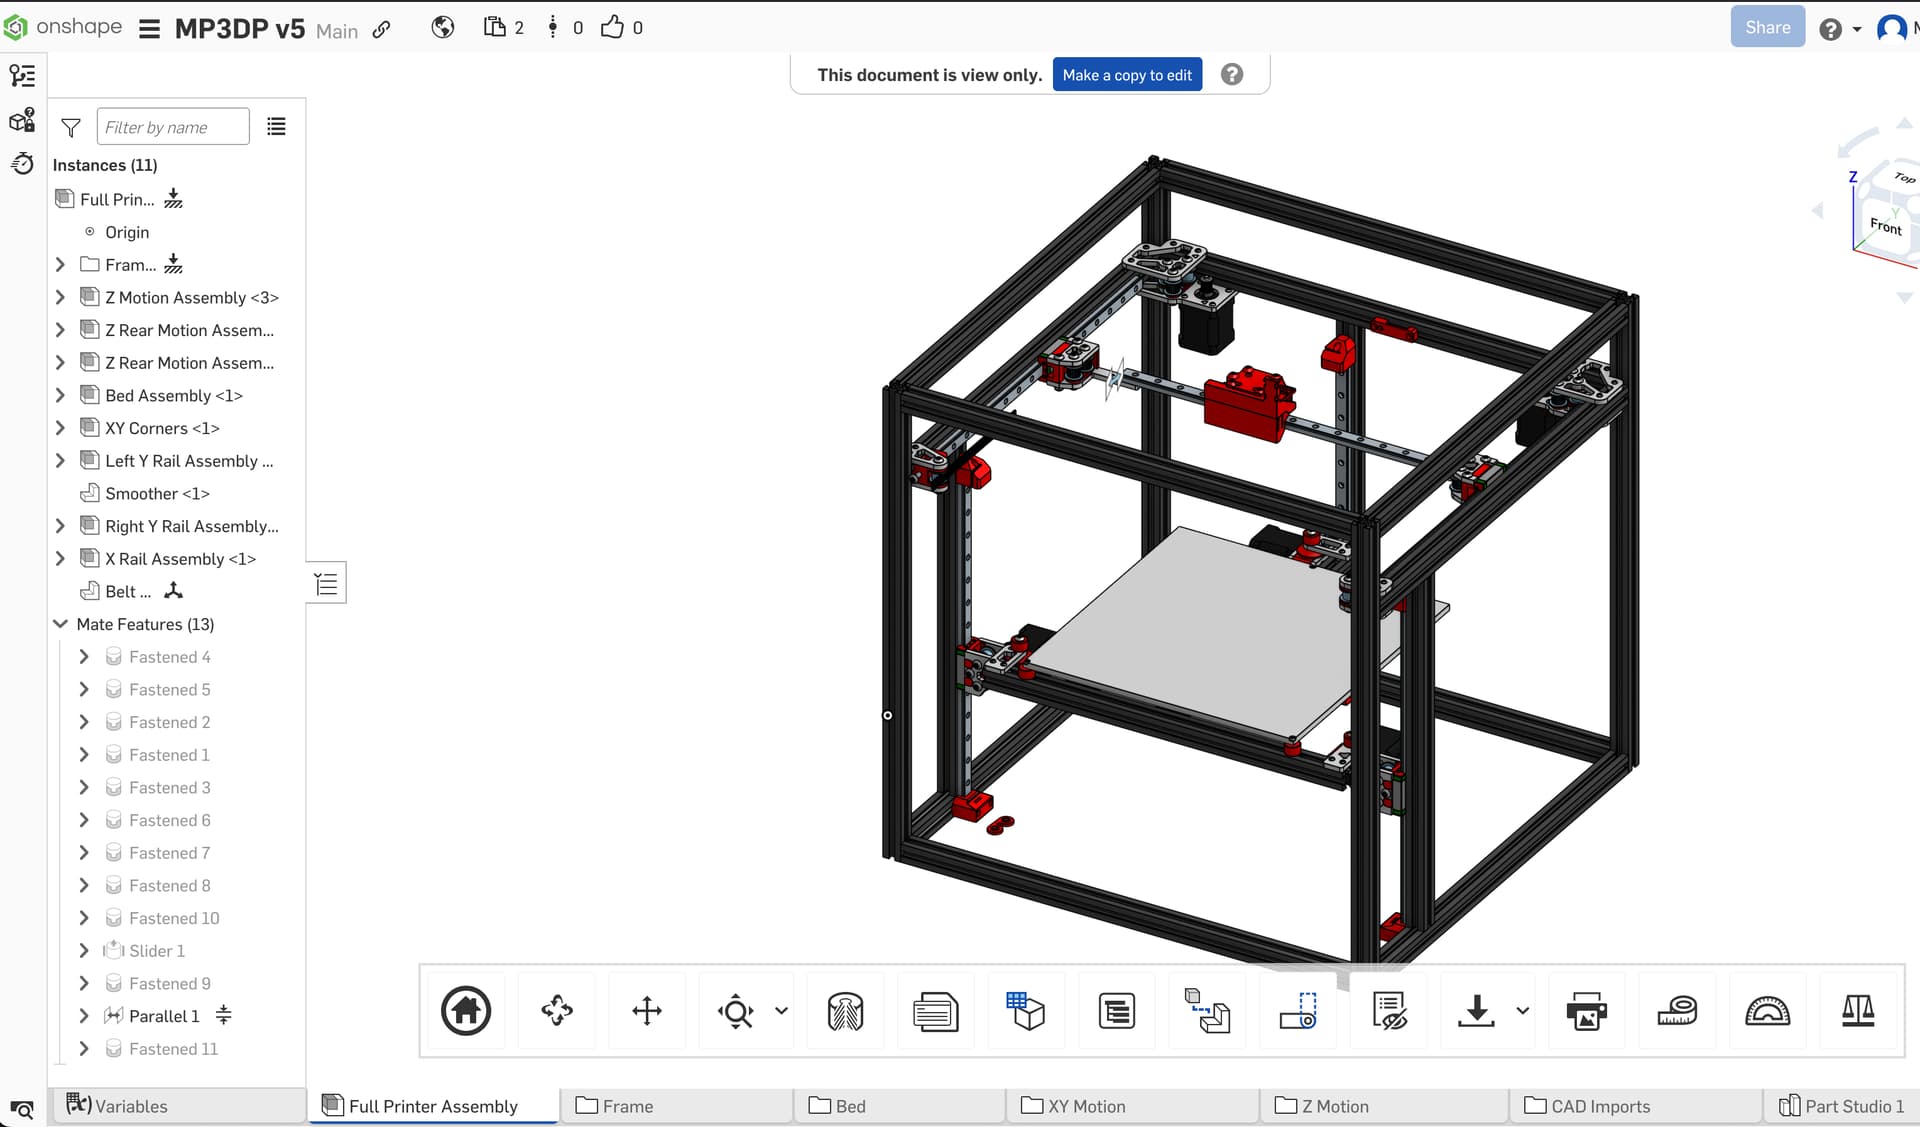This screenshot has width=1920, height=1127.
Task: Click Make a copy to edit button
Action: point(1127,75)
